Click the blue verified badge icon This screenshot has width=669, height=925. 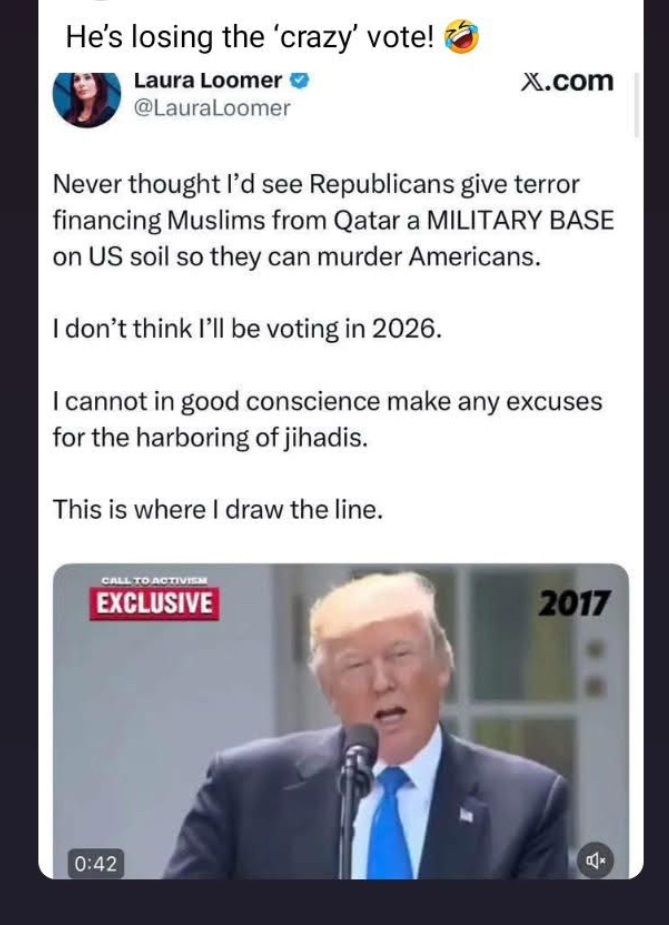300,80
